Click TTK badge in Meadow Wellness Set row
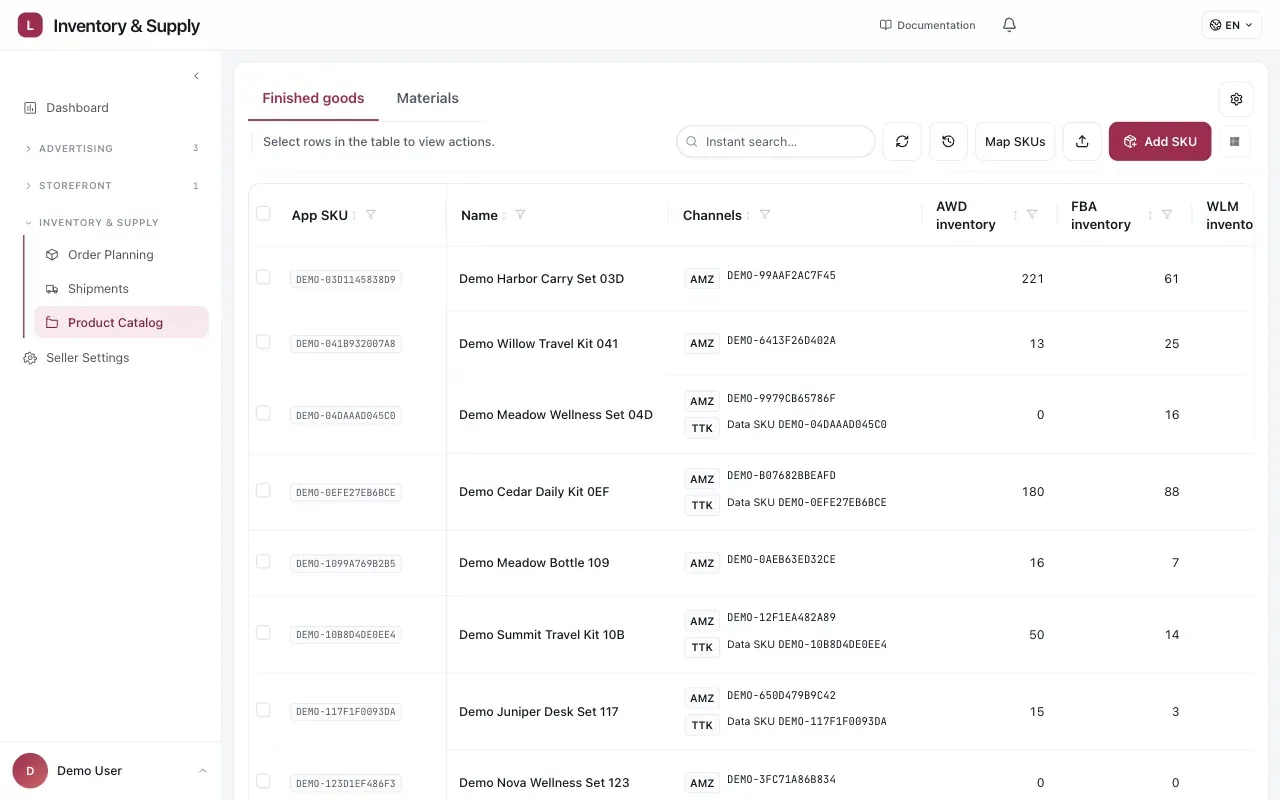This screenshot has height=800, width=1280. pos(702,428)
